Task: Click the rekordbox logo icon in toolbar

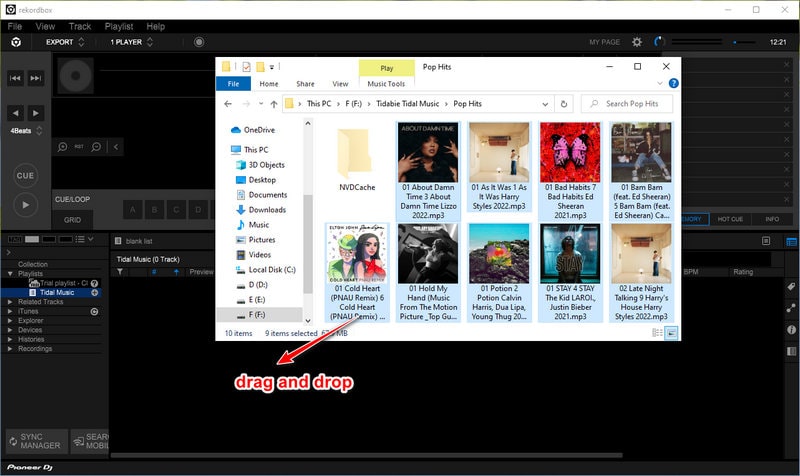Action: (x=16, y=42)
